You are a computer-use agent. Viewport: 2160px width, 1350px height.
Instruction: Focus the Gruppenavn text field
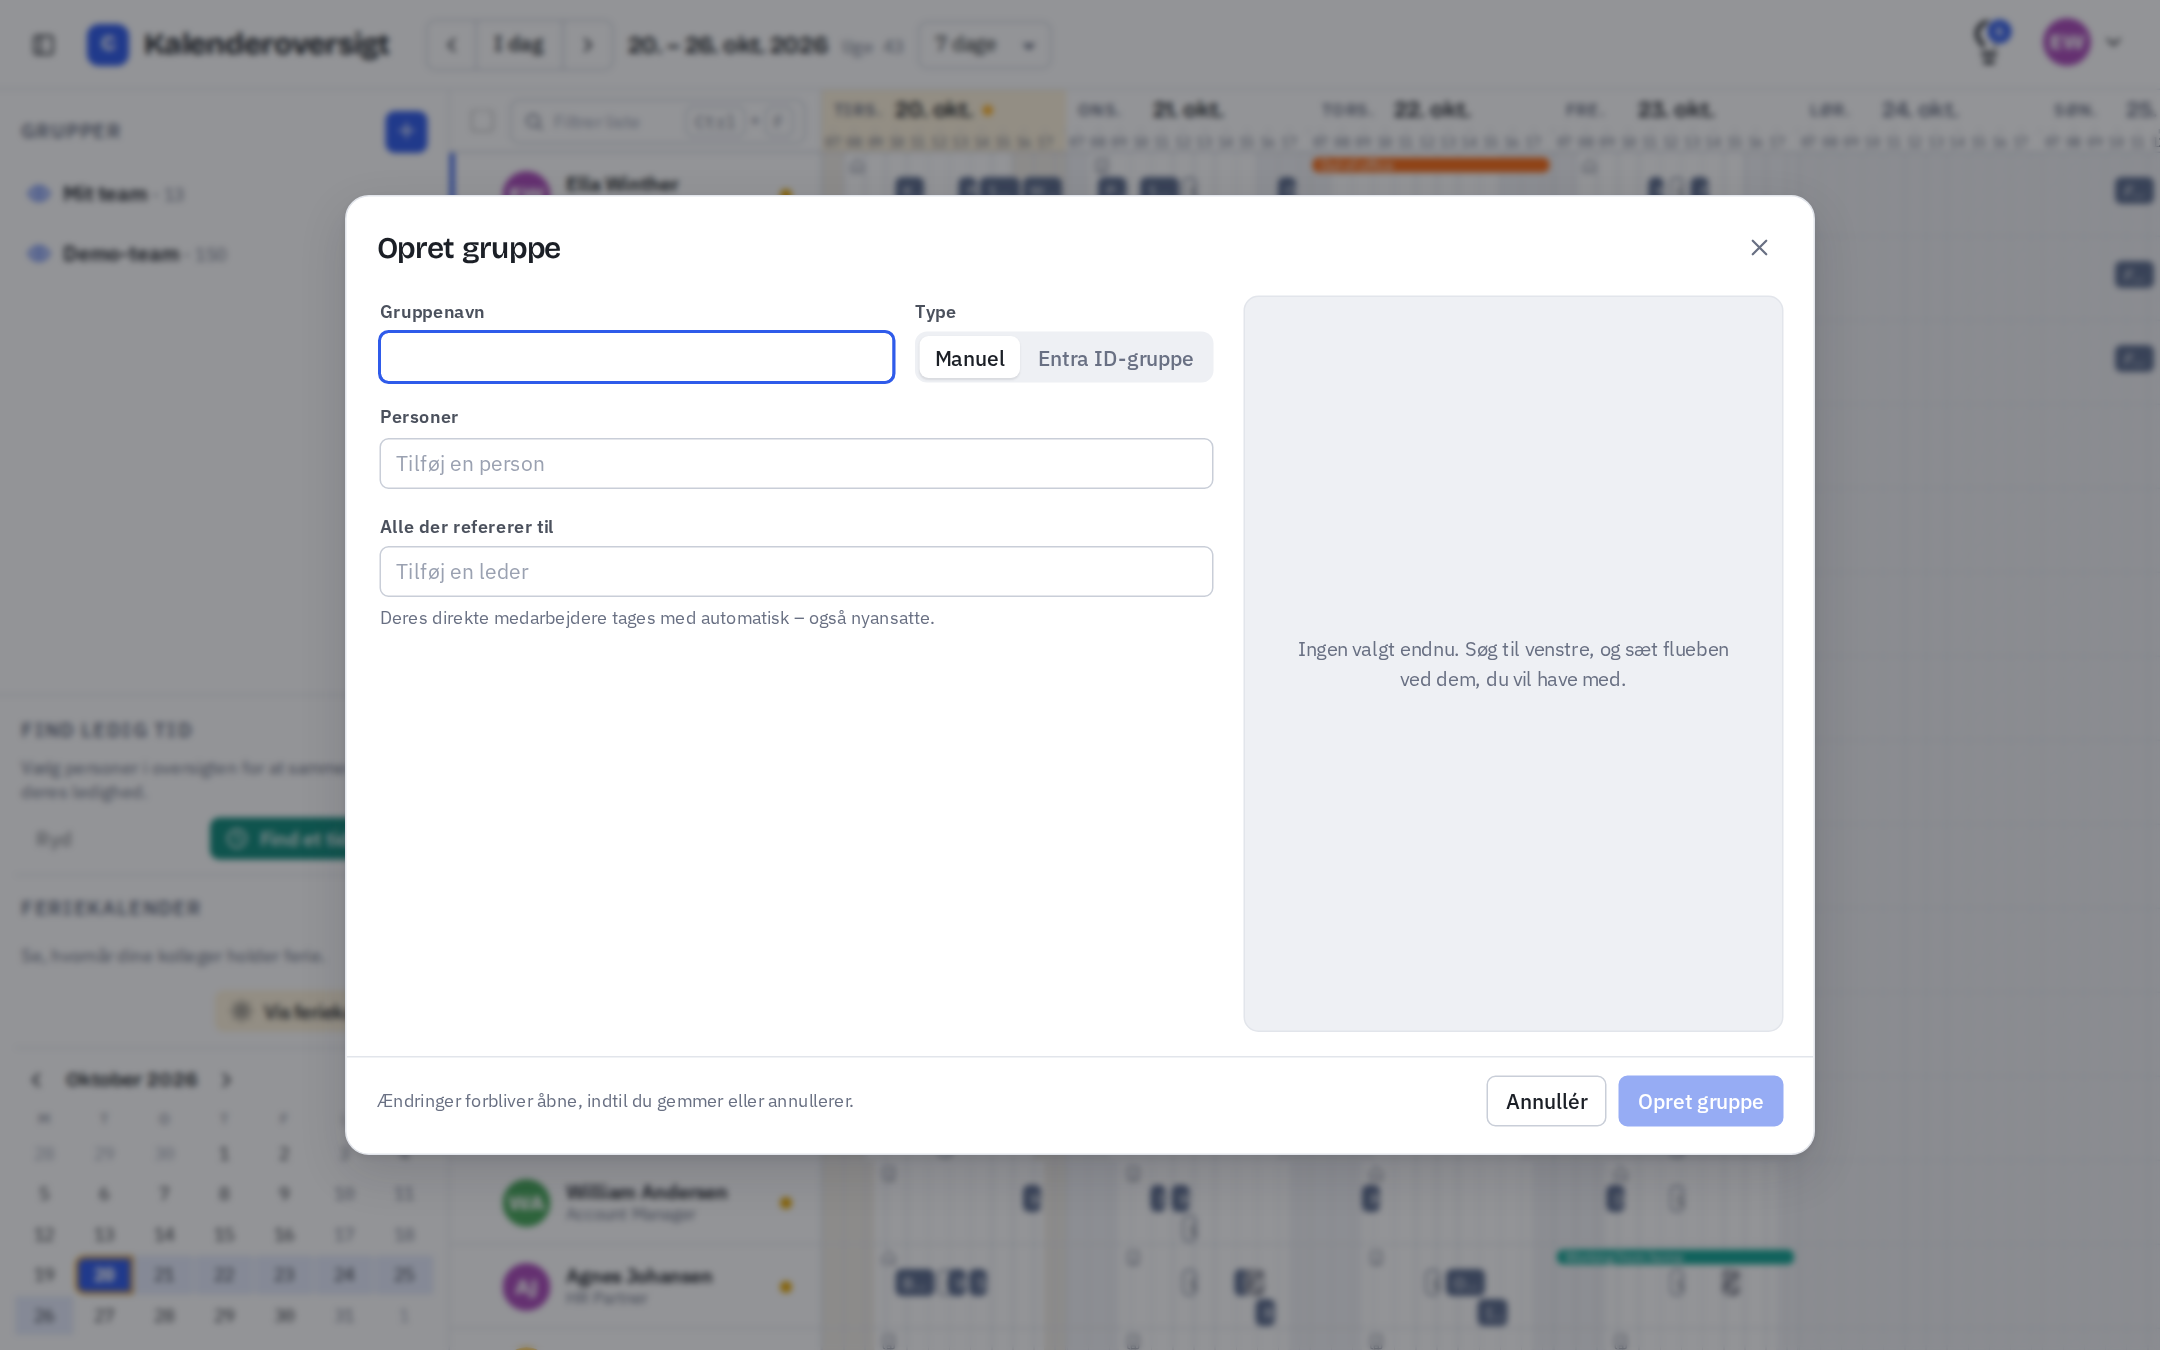click(636, 357)
